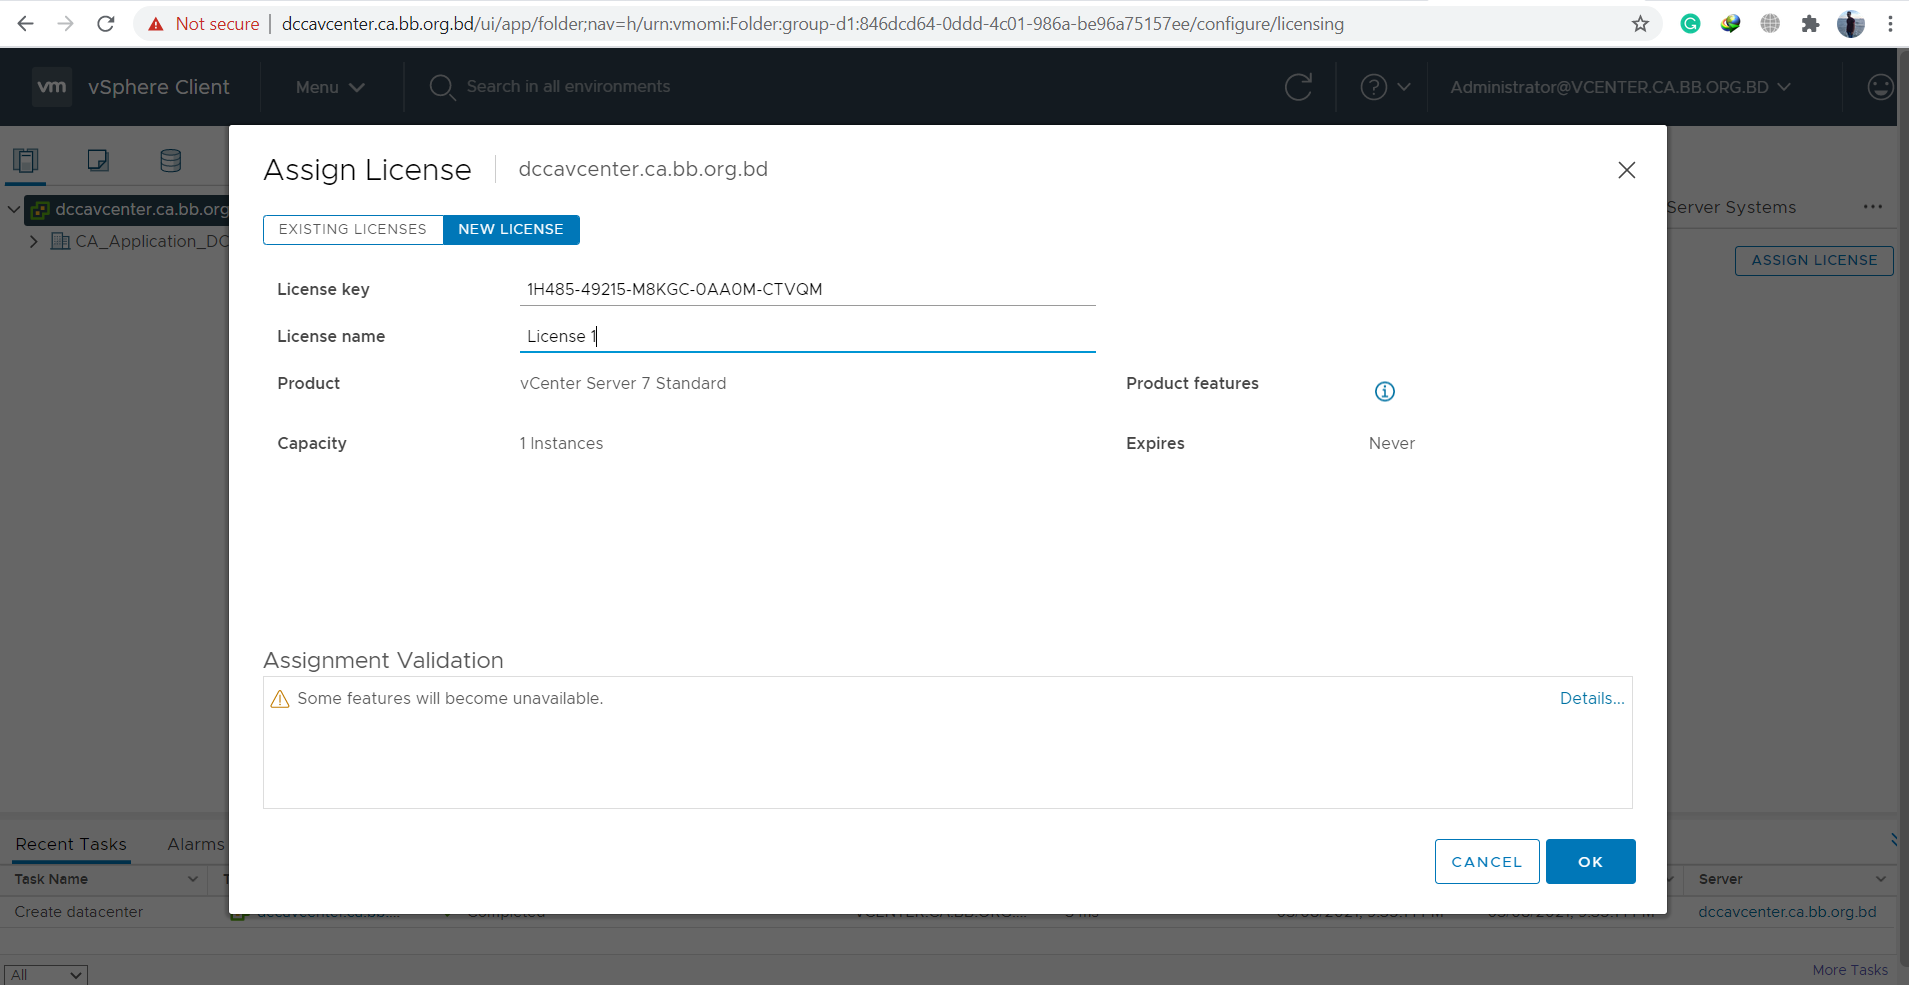
Task: Open the browser extensions puzzle icon
Action: tap(1810, 24)
